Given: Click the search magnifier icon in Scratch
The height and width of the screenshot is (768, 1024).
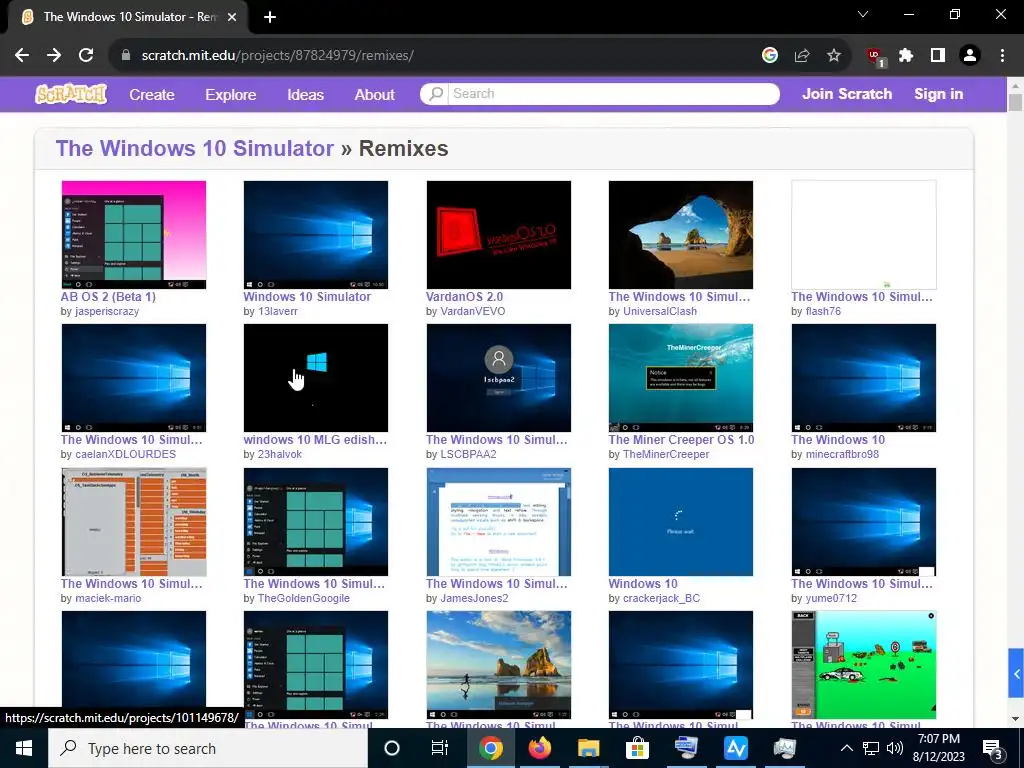Looking at the screenshot, I should click(x=436, y=93).
